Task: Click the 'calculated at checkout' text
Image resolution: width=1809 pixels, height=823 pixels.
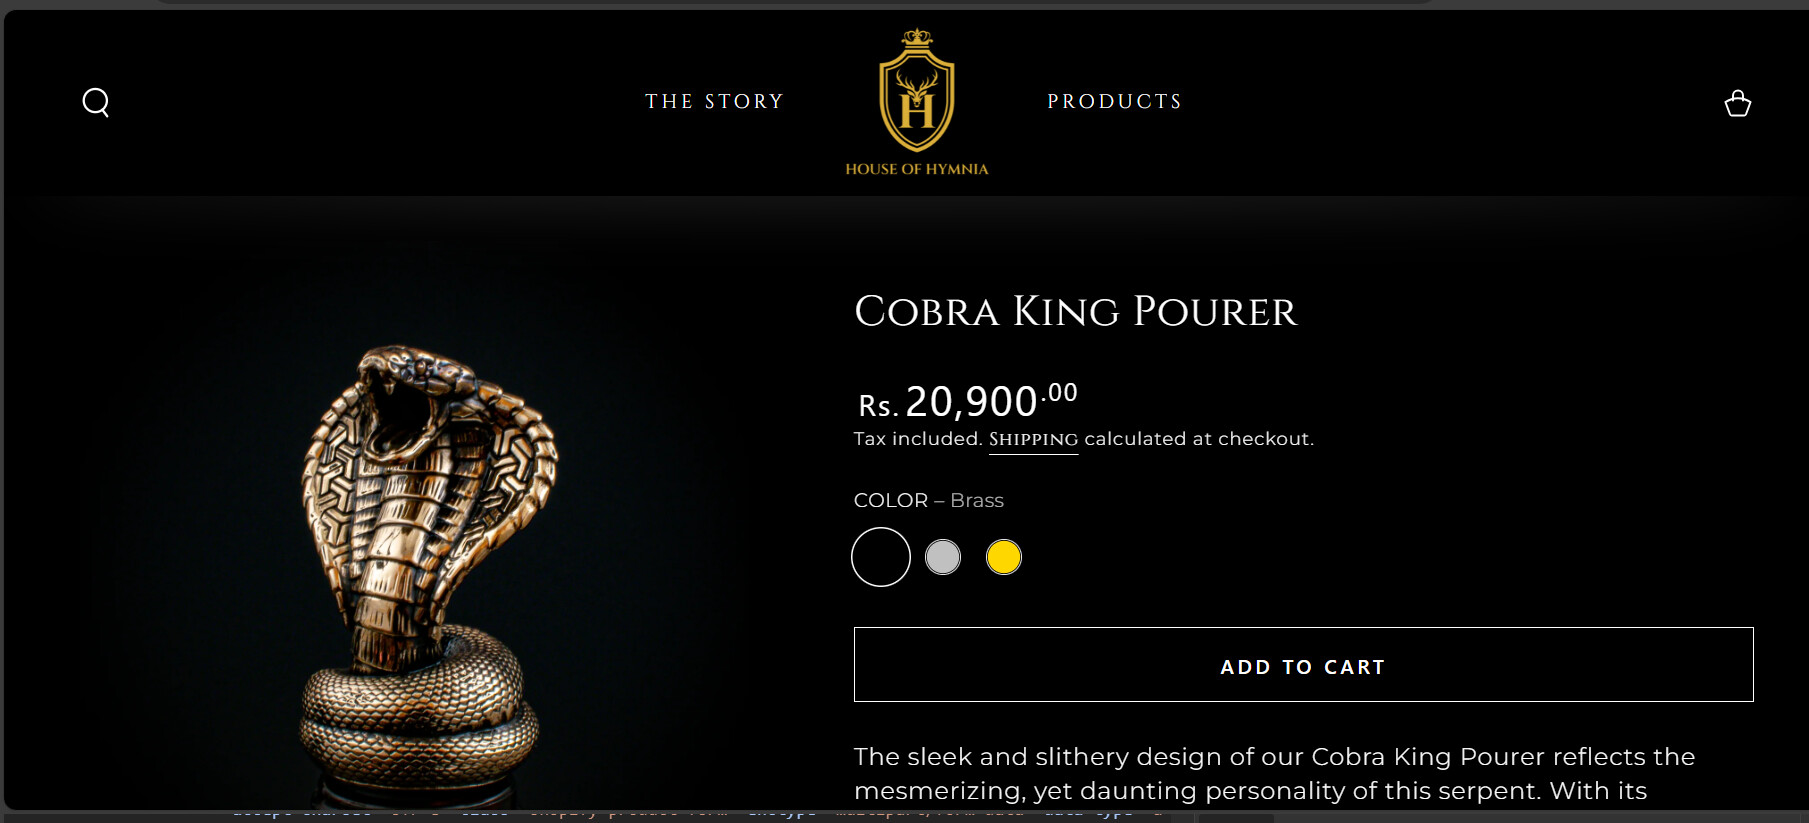Action: [1198, 439]
